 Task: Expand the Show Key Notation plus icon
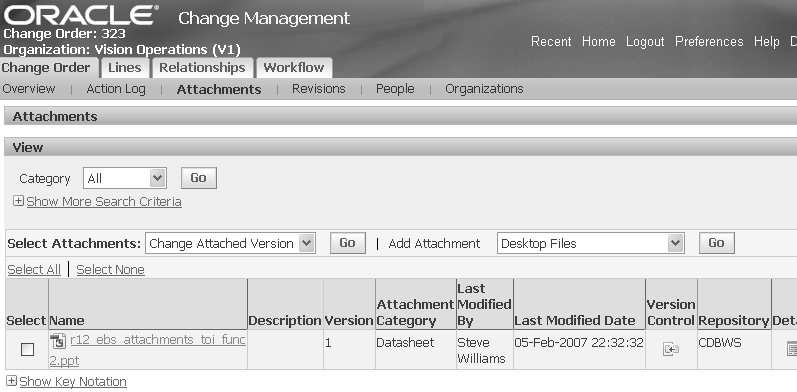click(11, 381)
